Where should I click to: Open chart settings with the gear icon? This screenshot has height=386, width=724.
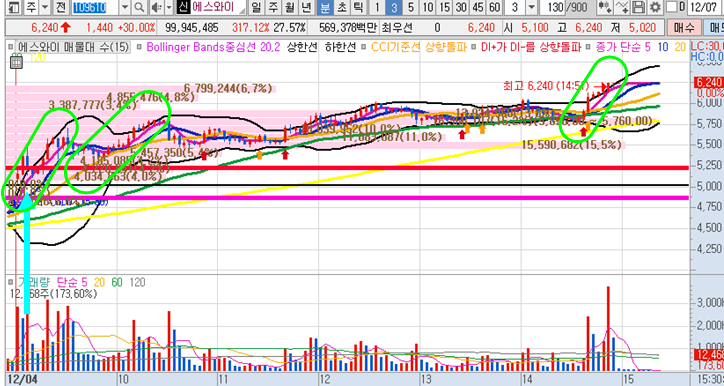pyautogui.click(x=654, y=7)
